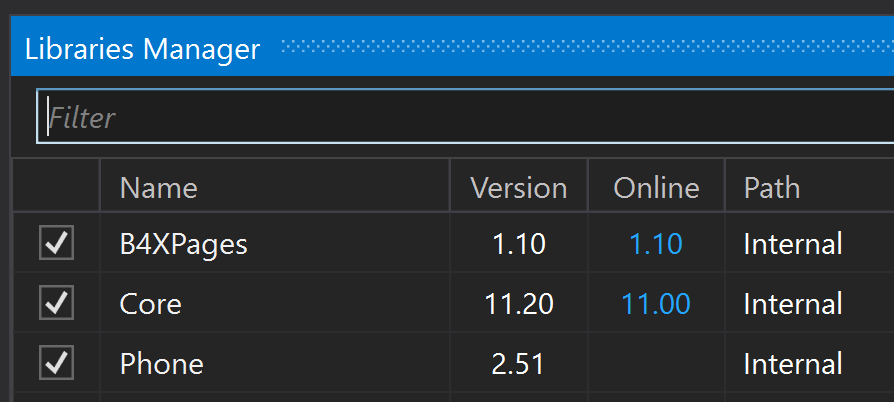Click Phone version 2.51 cell
The width and height of the screenshot is (894, 402).
pyautogui.click(x=518, y=363)
